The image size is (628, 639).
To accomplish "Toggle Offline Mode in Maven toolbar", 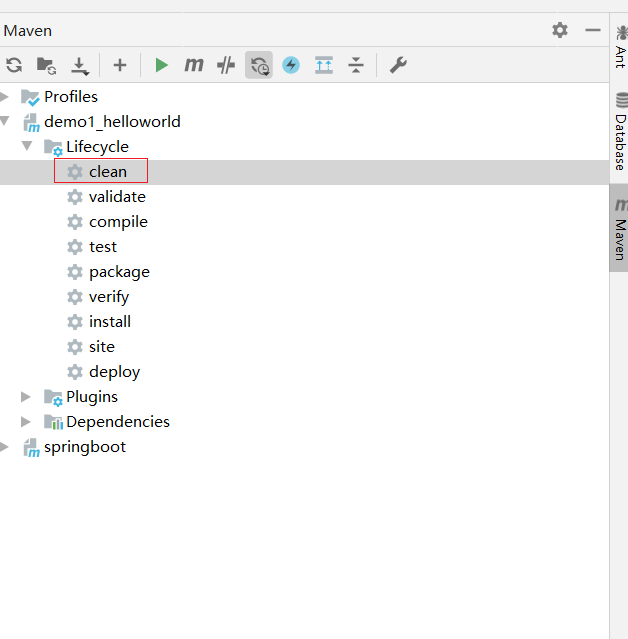I will click(227, 65).
